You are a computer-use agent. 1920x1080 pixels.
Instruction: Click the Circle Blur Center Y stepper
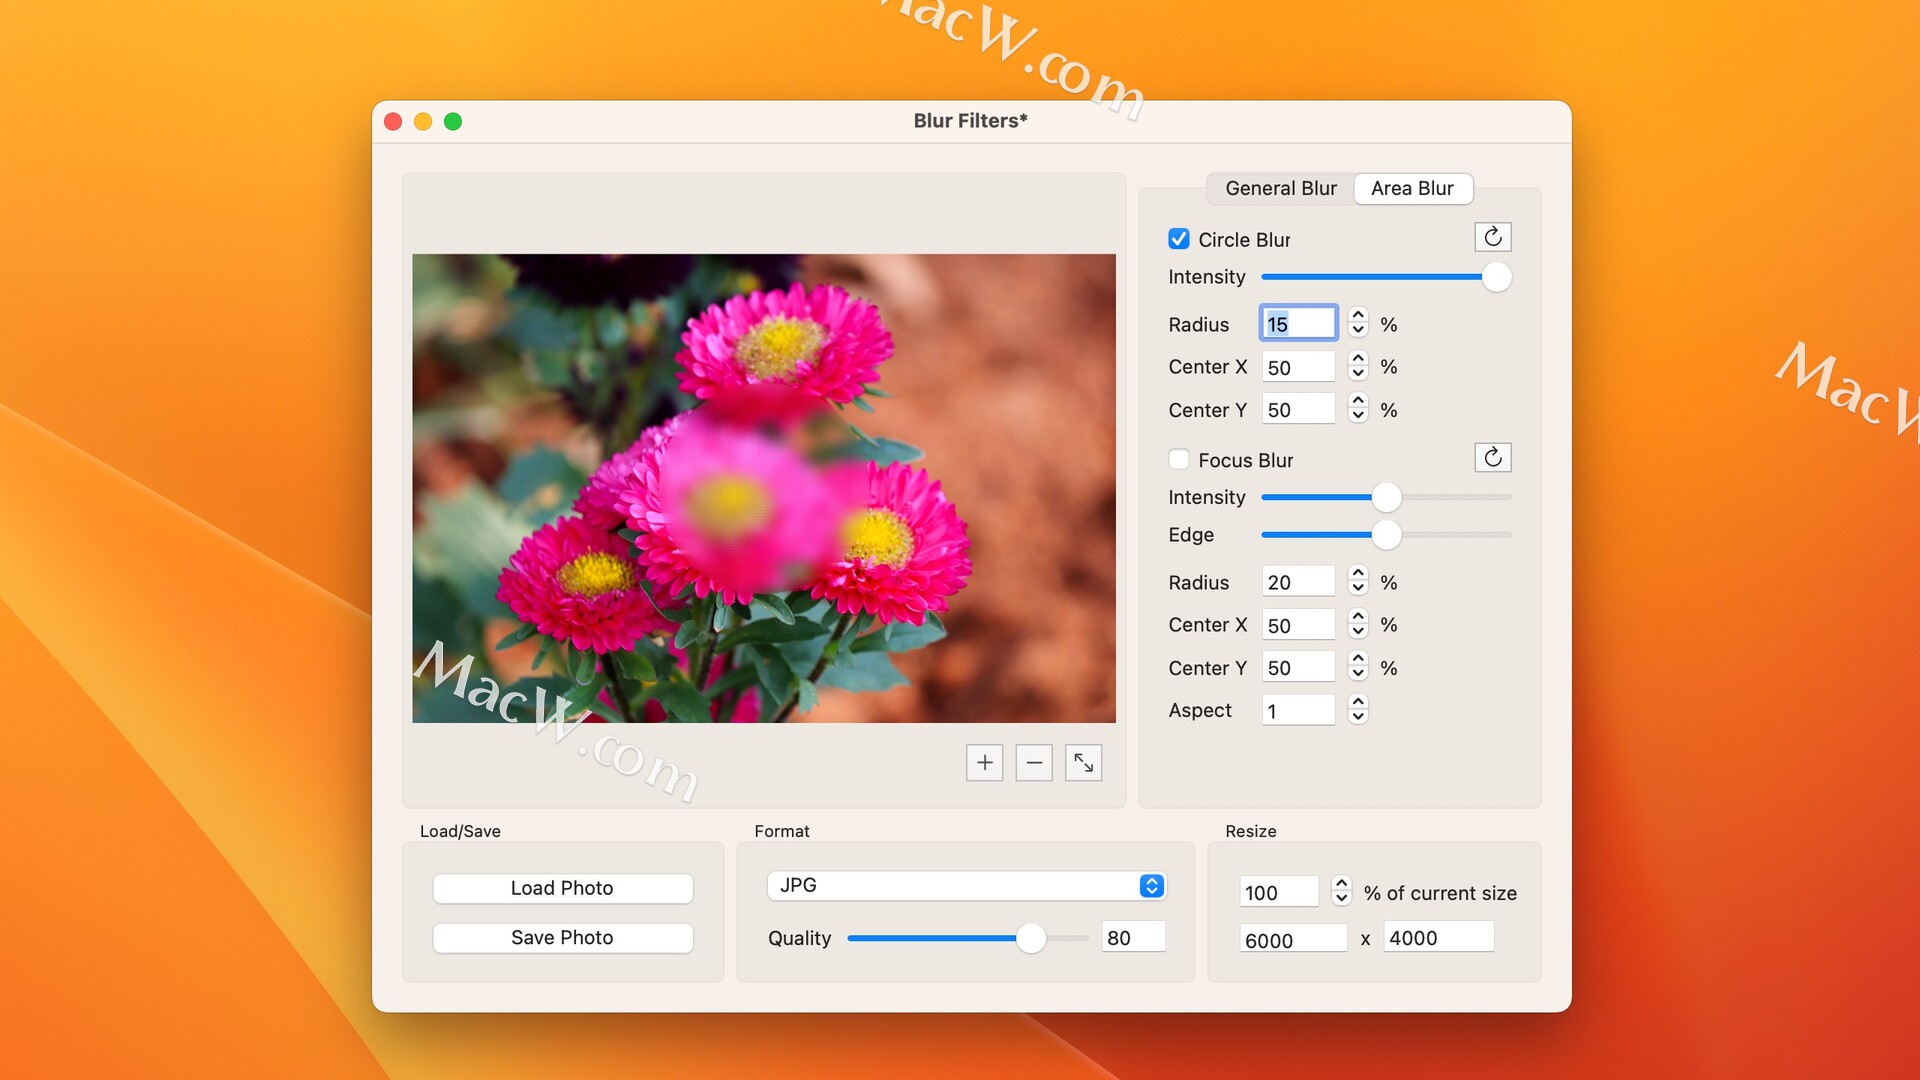tap(1358, 409)
